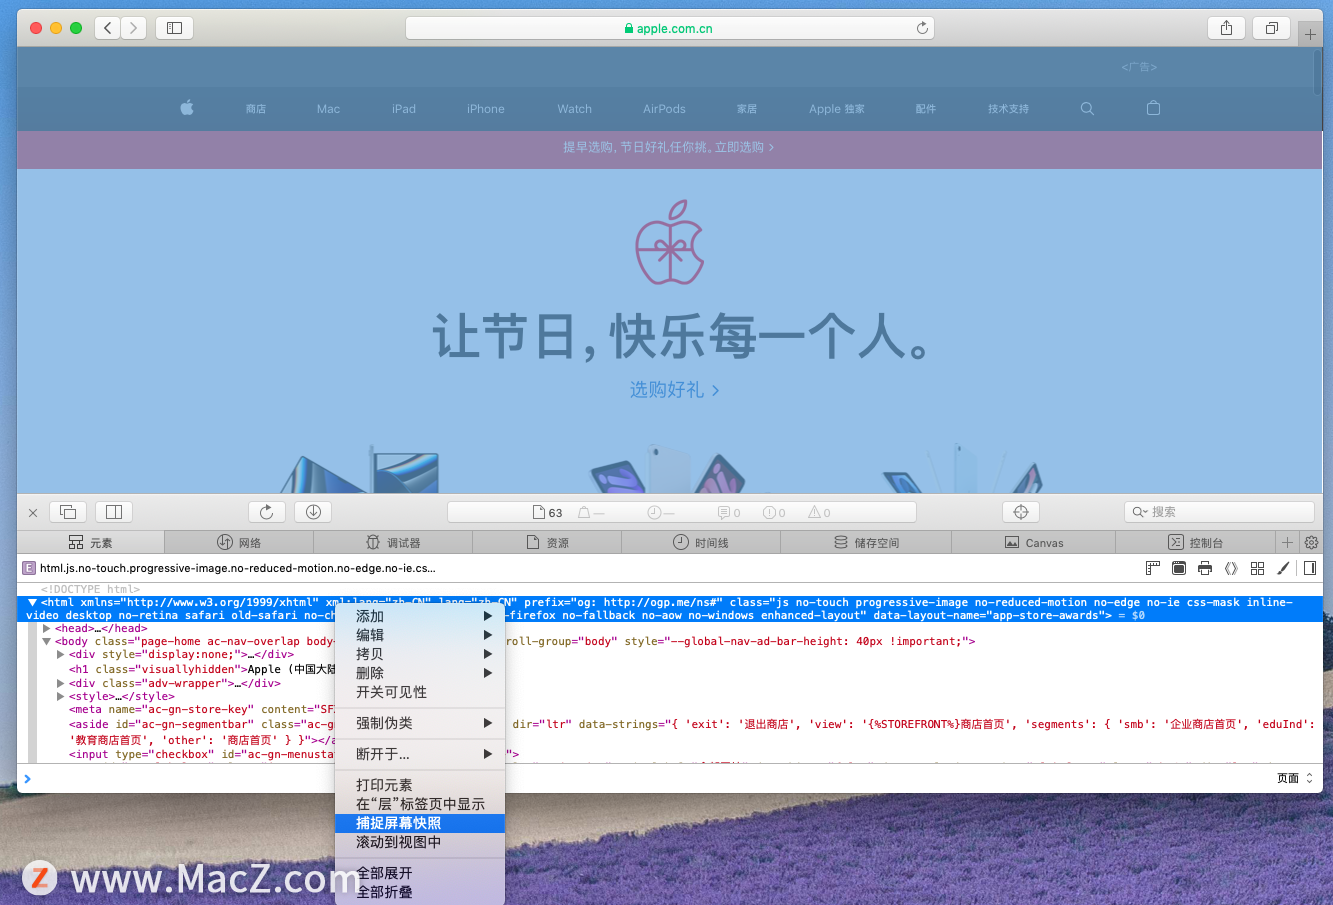This screenshot has height=905, width=1333.
Task: Open 拷贝 submenu in context menu
Action: (x=420, y=654)
